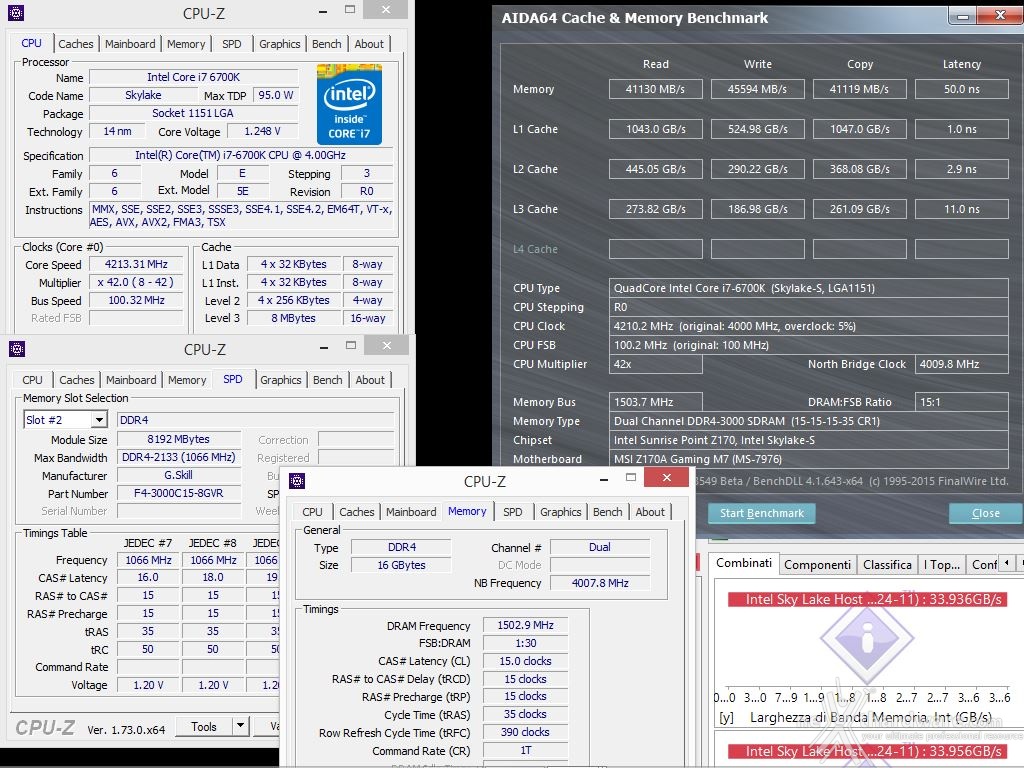This screenshot has height=768, width=1024.
Task: Click the L1 Cache Read result "1043.0 GB/s"
Action: [656, 129]
